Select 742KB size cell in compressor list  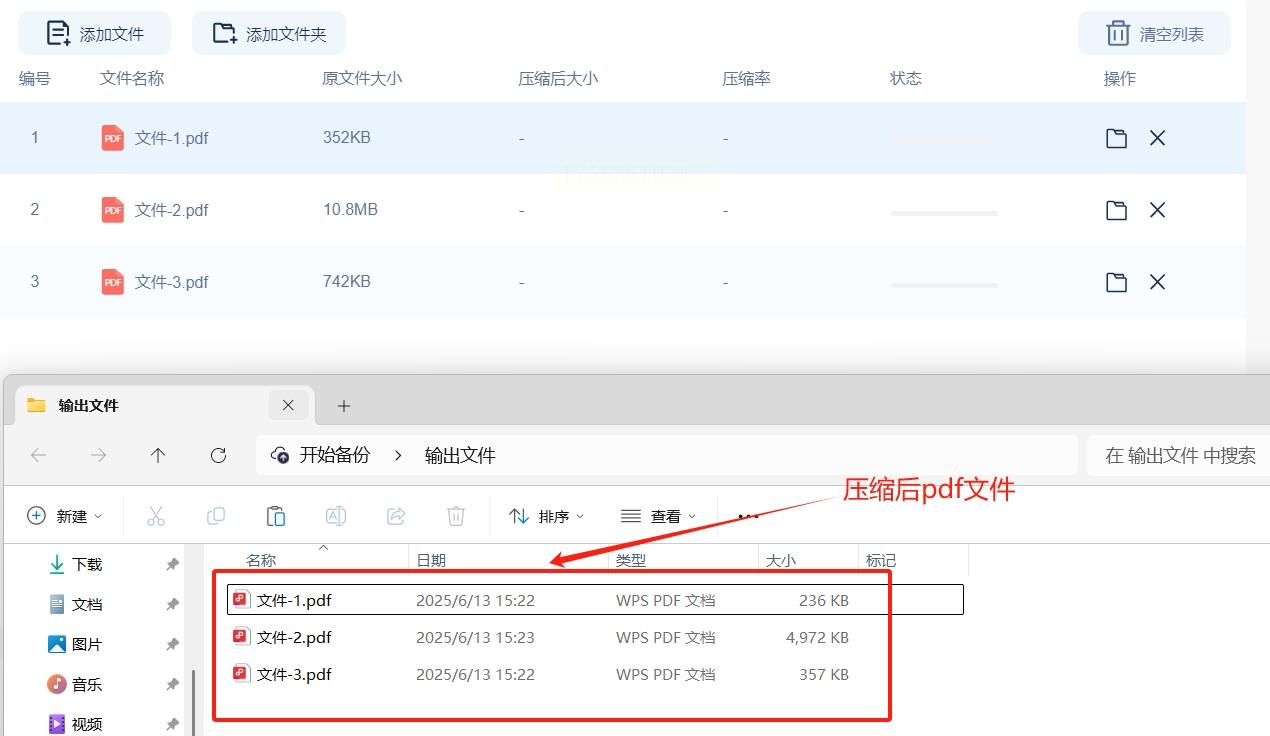coord(347,281)
